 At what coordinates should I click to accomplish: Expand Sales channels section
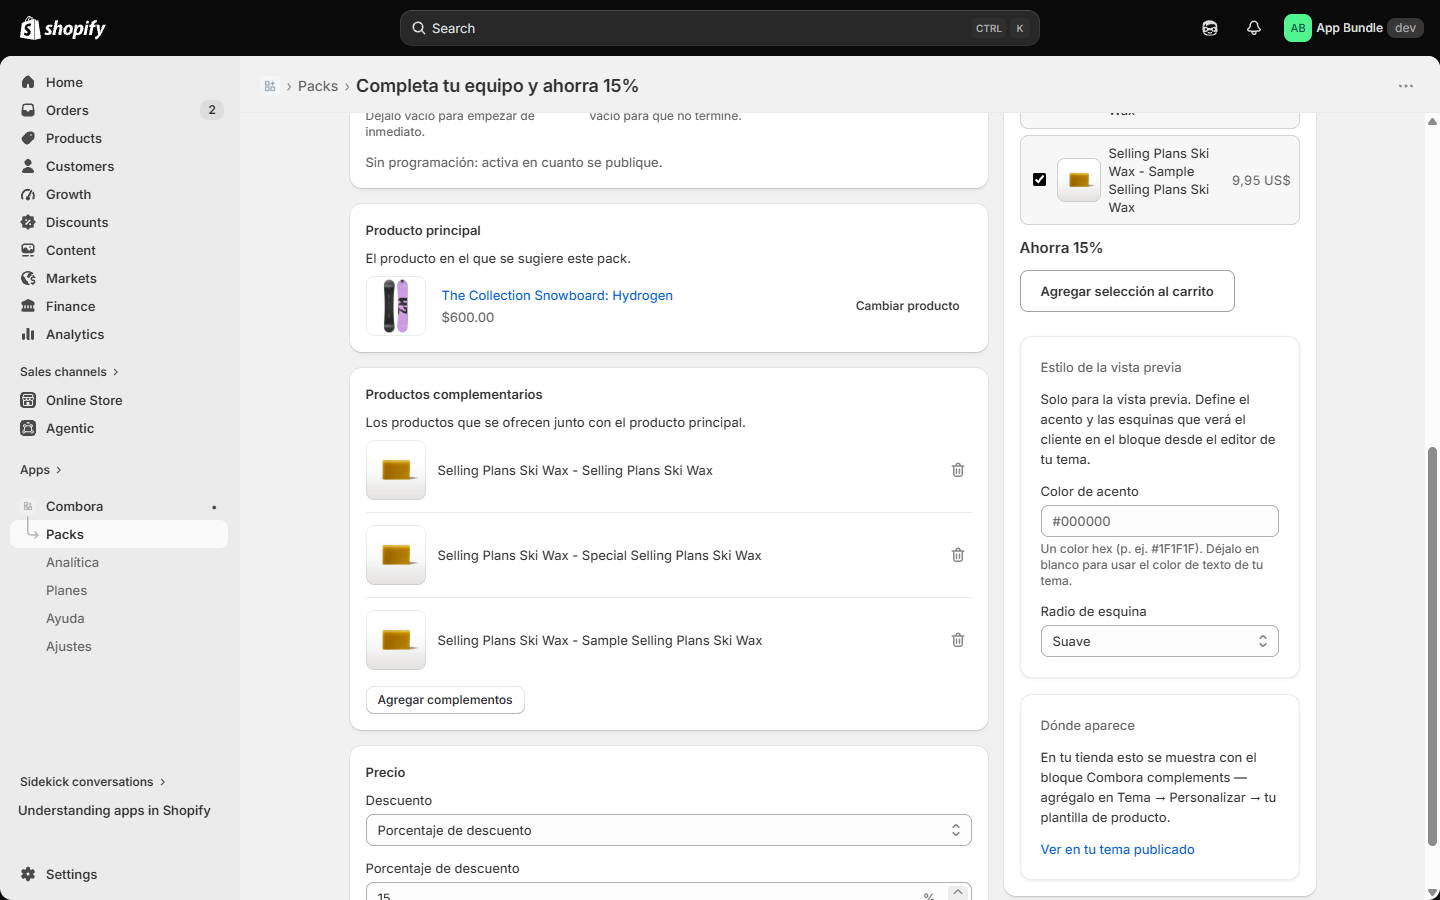click(x=69, y=372)
